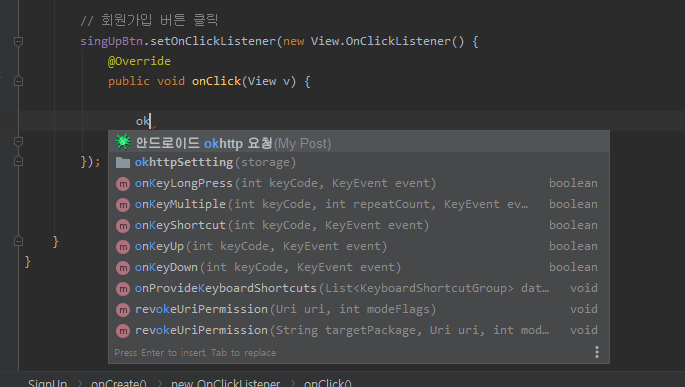
Task: Click the typed 'ok' text in the editor
Action: coord(143,121)
